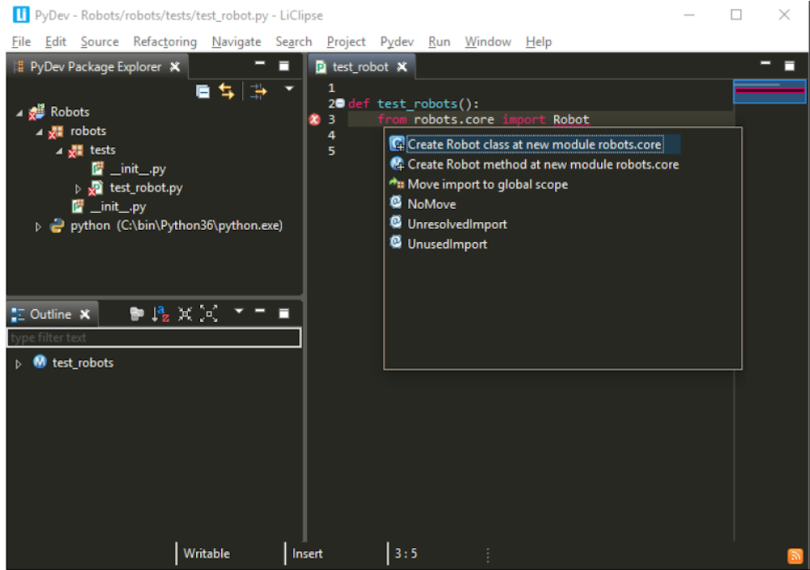Toggle alphabetical sort in Outline panel
The image size is (810, 570).
point(160,314)
